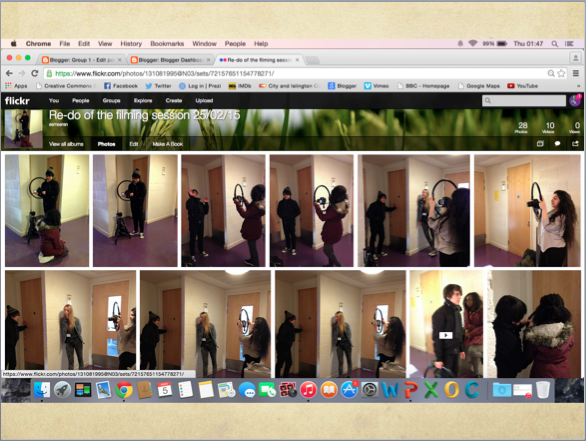Open the Downloads folder in the dock
Viewport: 586px width, 441px height.
coord(502,390)
